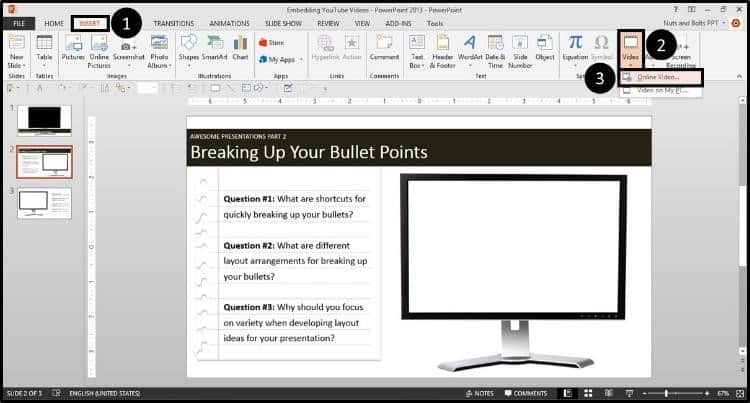
Task: Click the slide title Breaking Up Your Bullet Points
Action: (x=309, y=152)
